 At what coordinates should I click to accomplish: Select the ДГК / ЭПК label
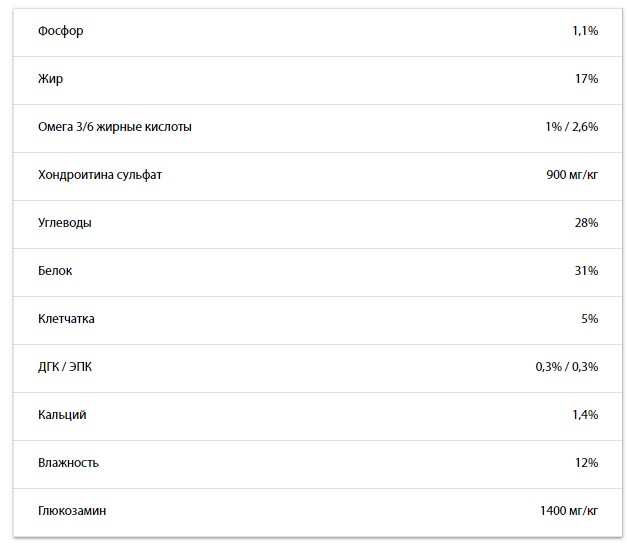(x=65, y=367)
